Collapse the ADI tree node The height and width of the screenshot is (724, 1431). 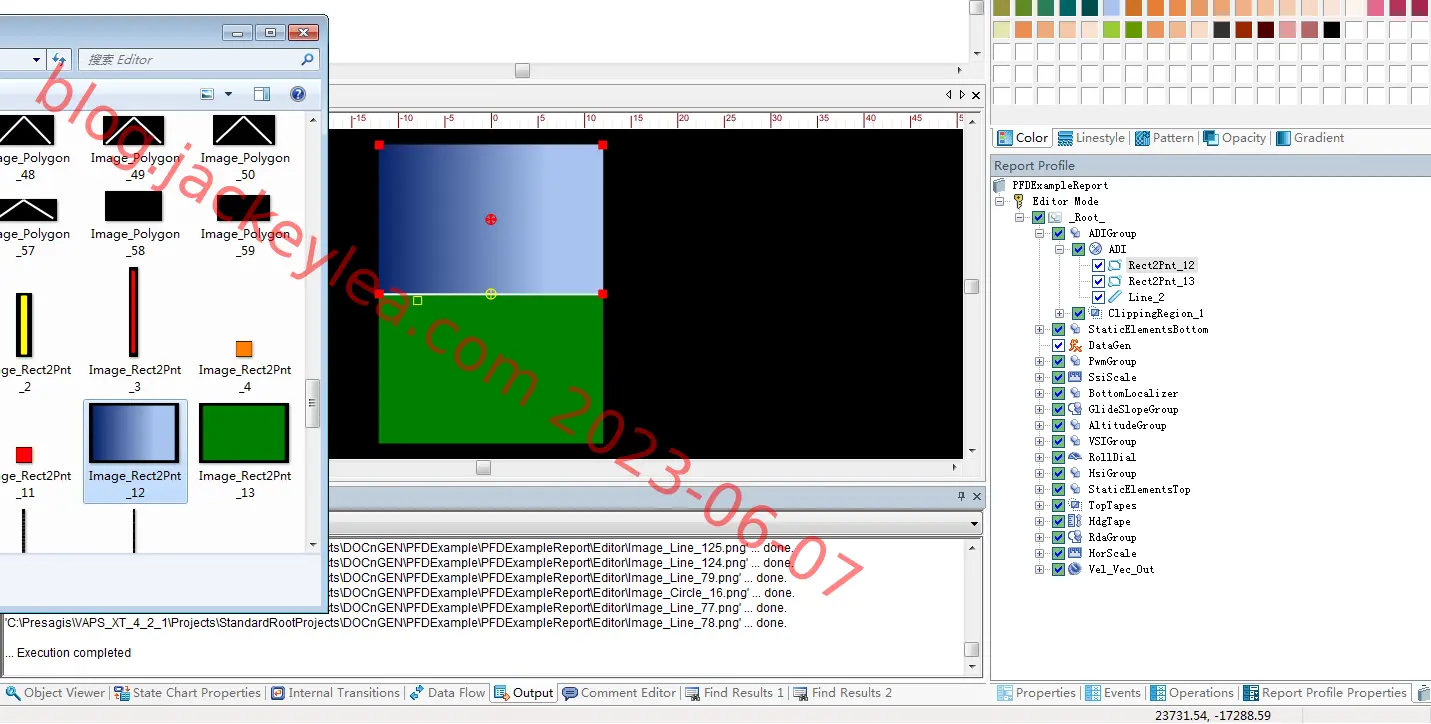click(x=1059, y=249)
